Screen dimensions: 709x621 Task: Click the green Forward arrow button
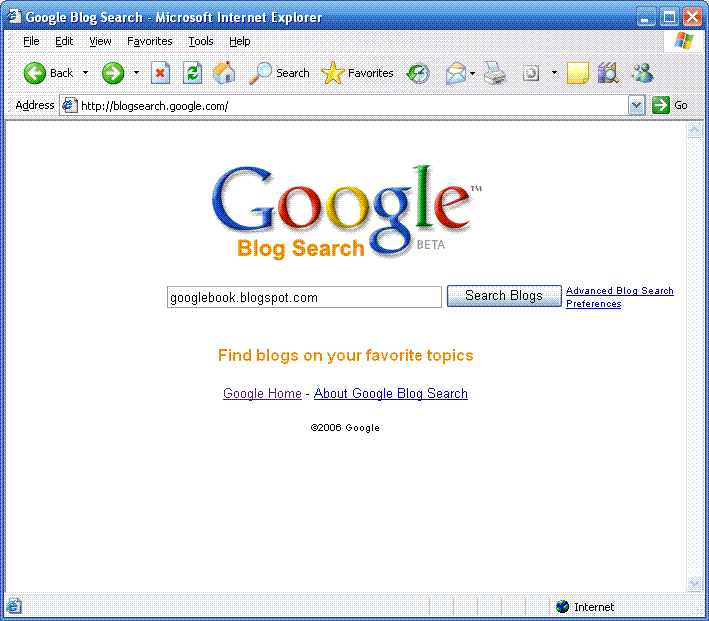tap(113, 73)
